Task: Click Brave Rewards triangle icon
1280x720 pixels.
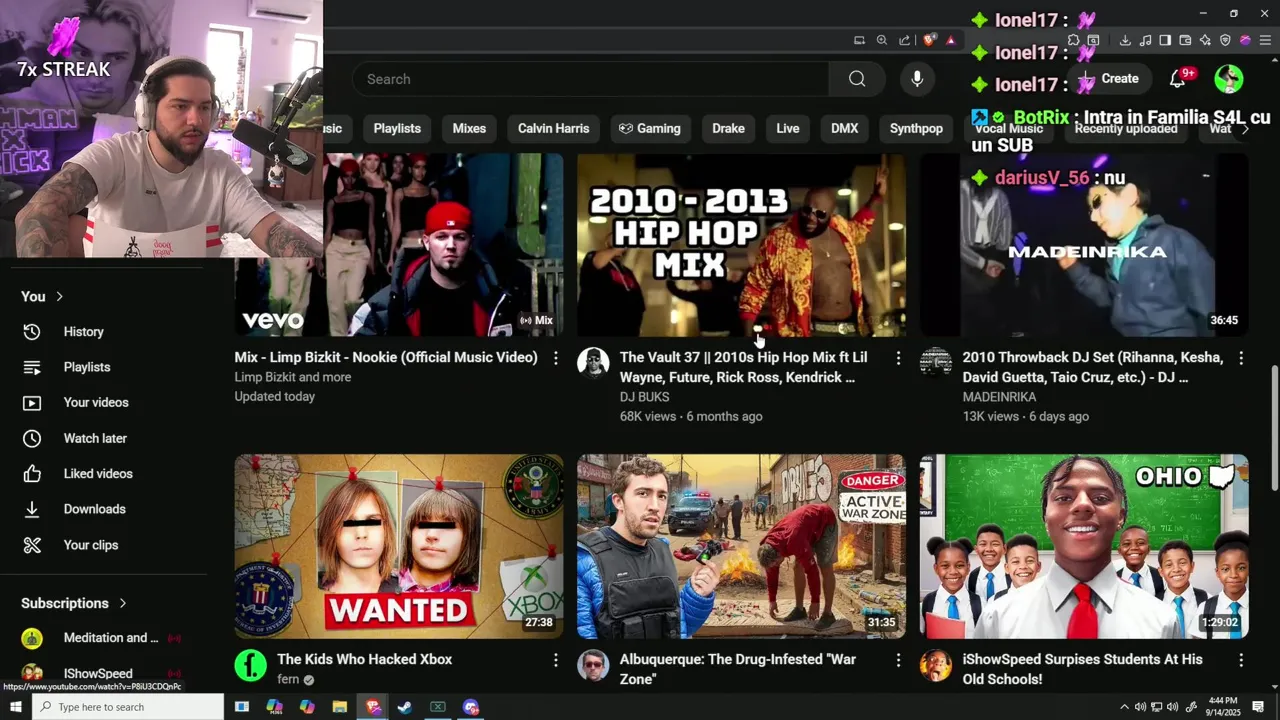Action: click(x=950, y=40)
